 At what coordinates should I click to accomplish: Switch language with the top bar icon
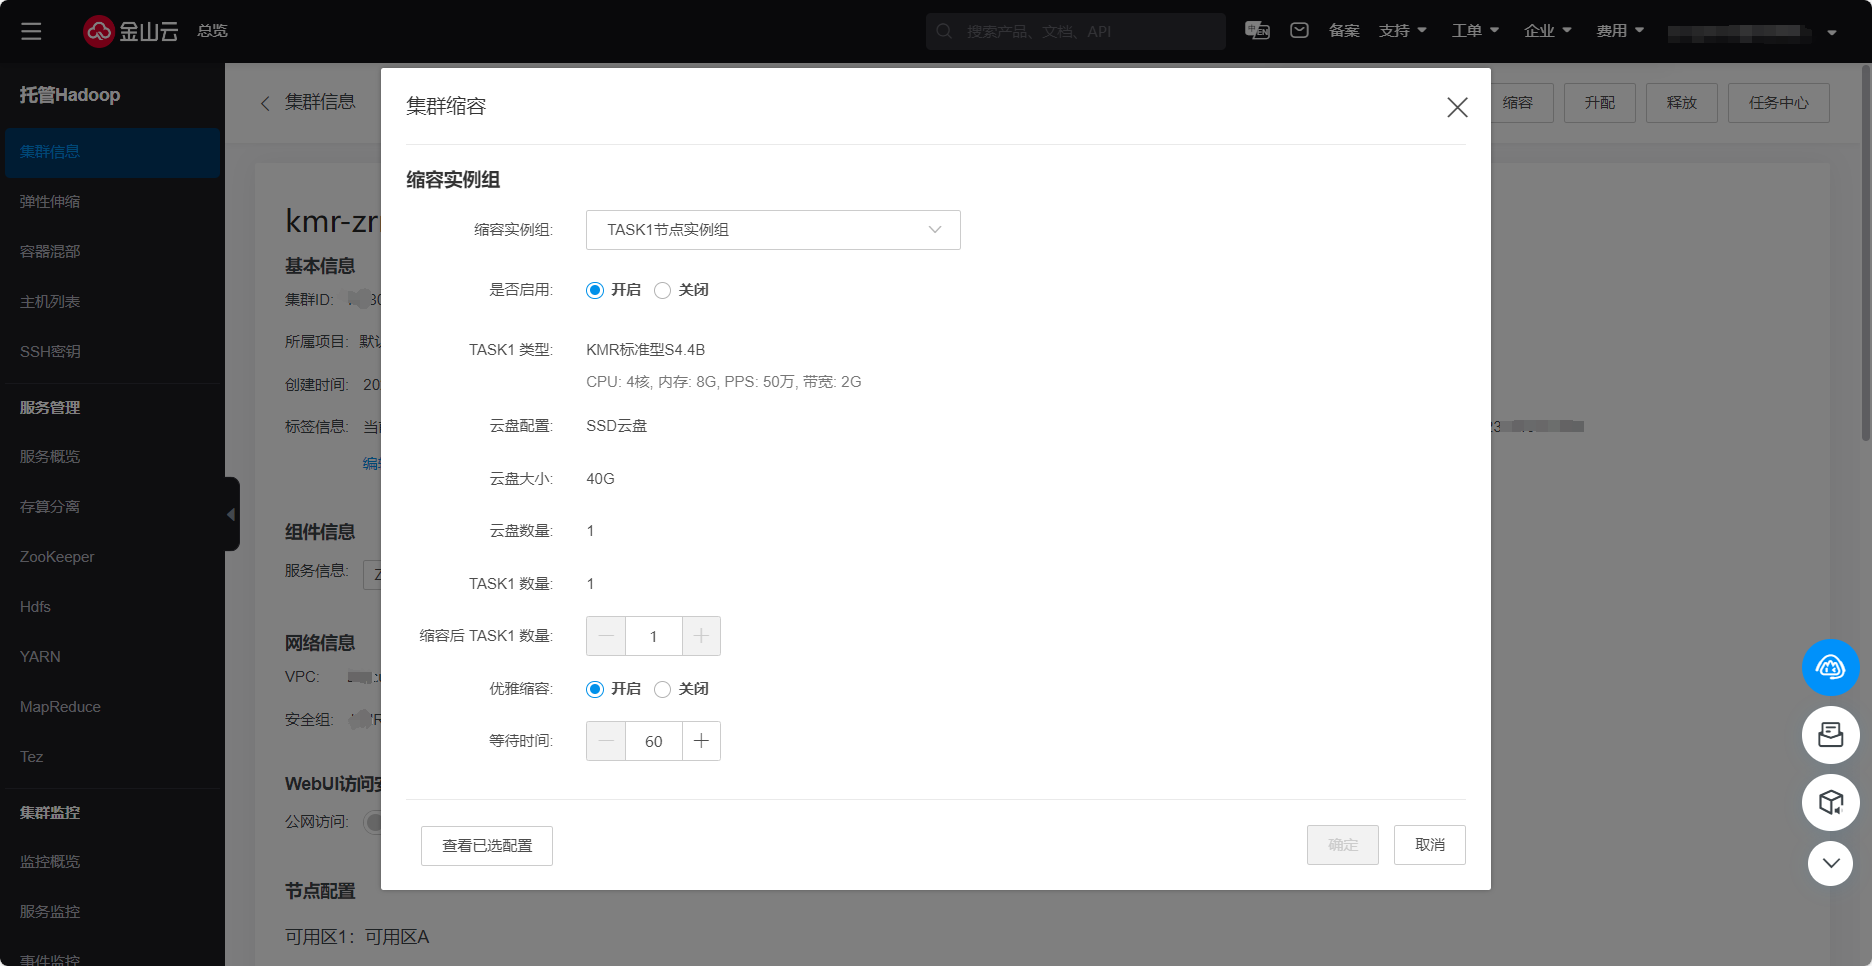[1257, 31]
